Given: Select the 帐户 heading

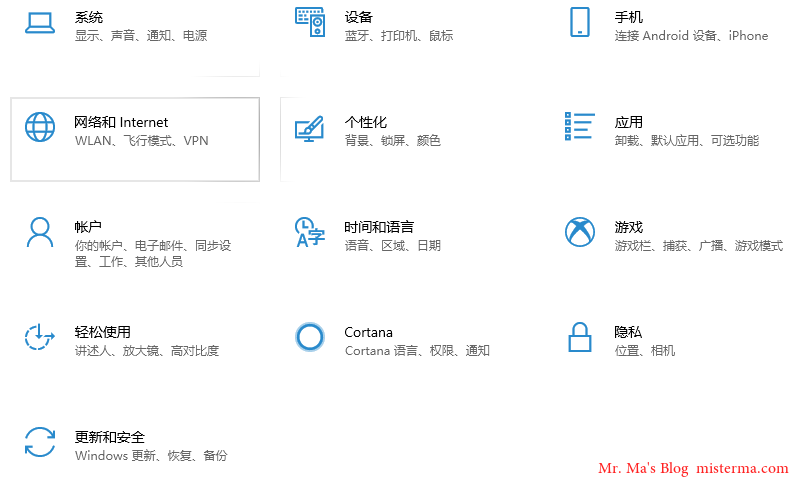Looking at the screenshot, I should coord(88,227).
